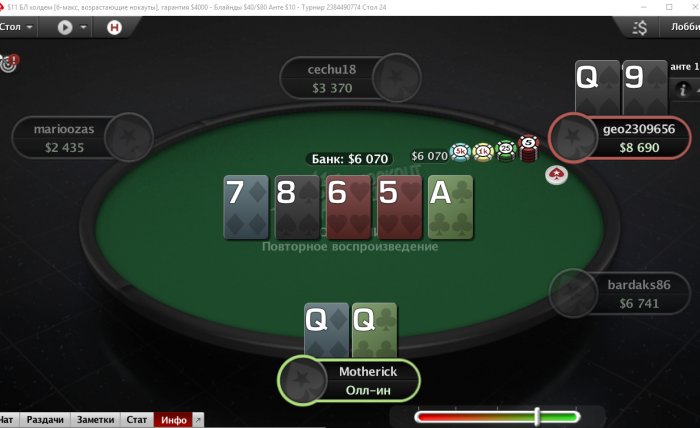Open the cashier dollar icon
Image resolution: width=700 pixels, height=428 pixels.
click(640, 28)
